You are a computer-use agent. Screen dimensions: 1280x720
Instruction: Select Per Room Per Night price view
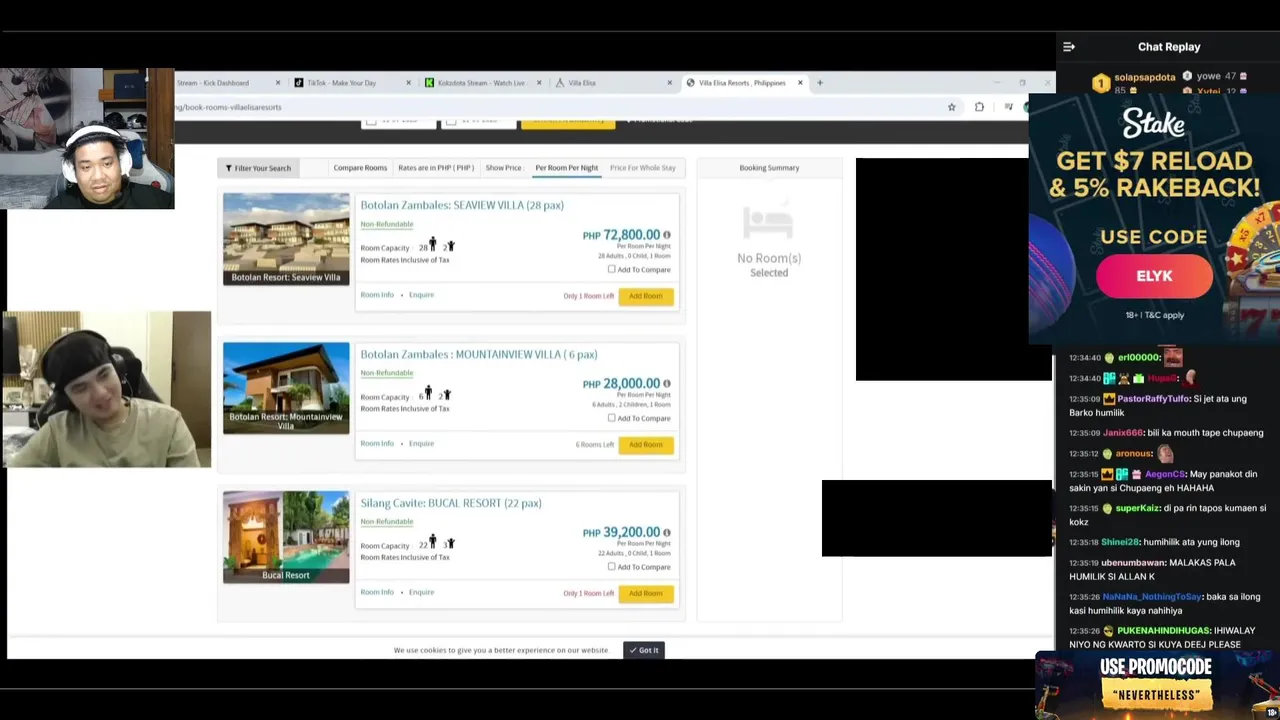tap(566, 168)
